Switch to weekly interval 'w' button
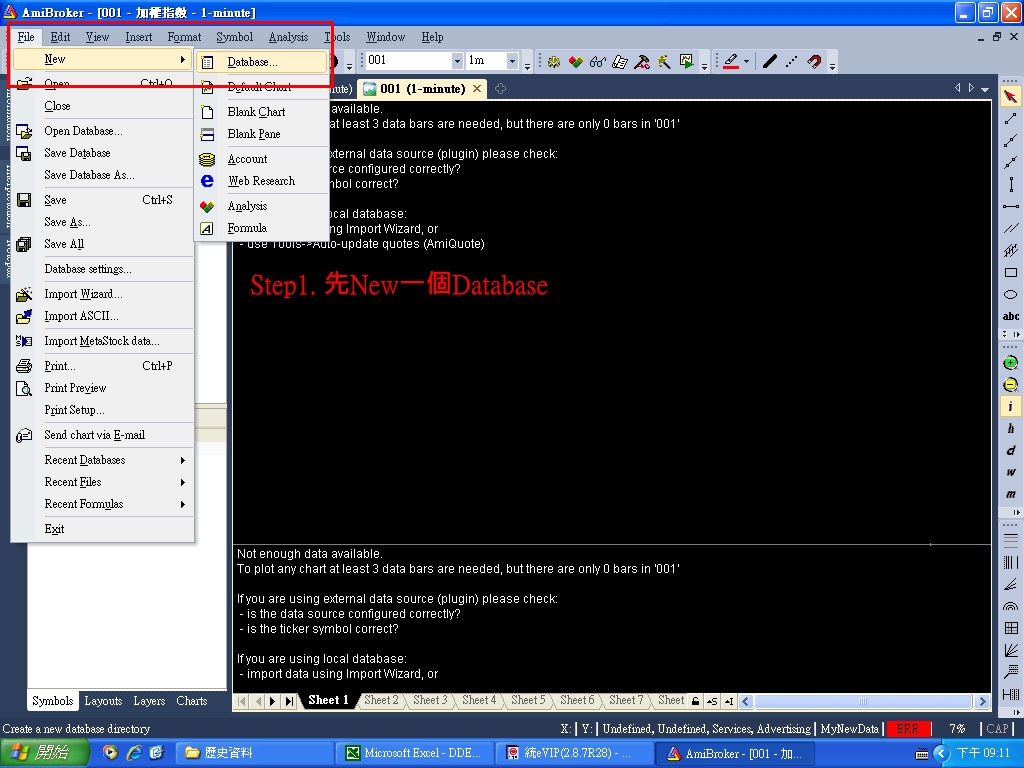This screenshot has width=1024, height=768. (x=1010, y=472)
